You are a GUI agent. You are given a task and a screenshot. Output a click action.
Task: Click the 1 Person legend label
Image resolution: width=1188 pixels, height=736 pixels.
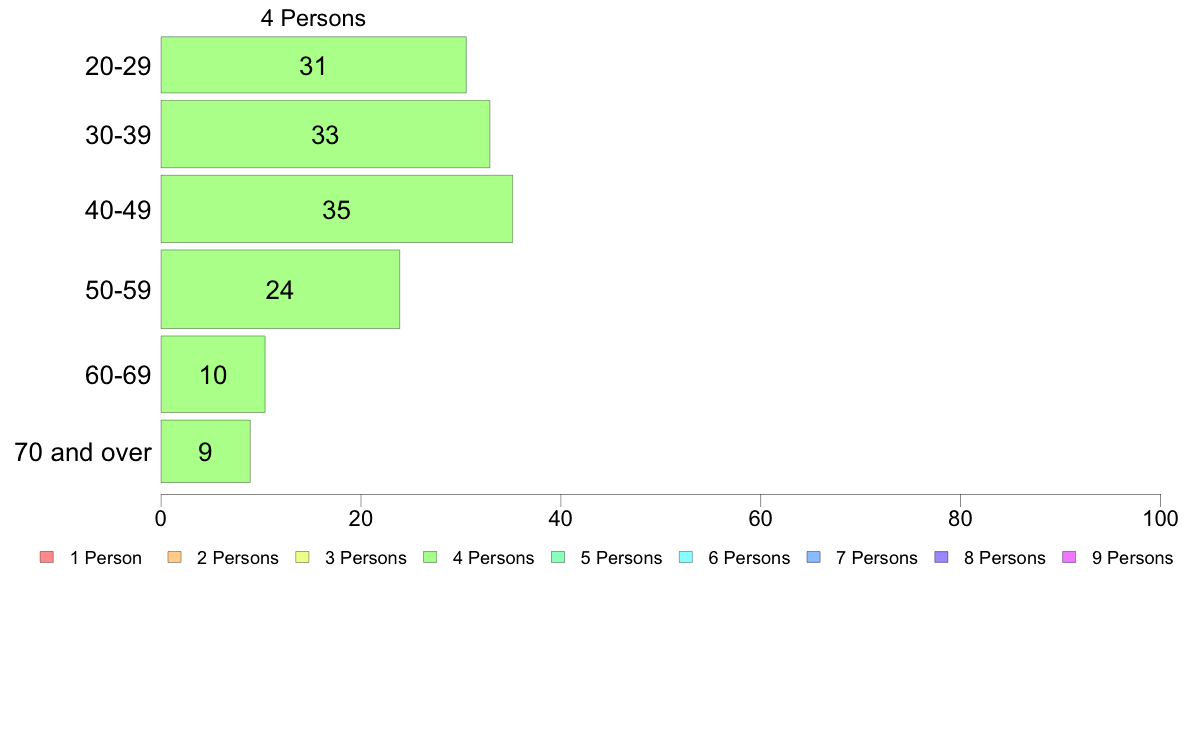coord(105,559)
